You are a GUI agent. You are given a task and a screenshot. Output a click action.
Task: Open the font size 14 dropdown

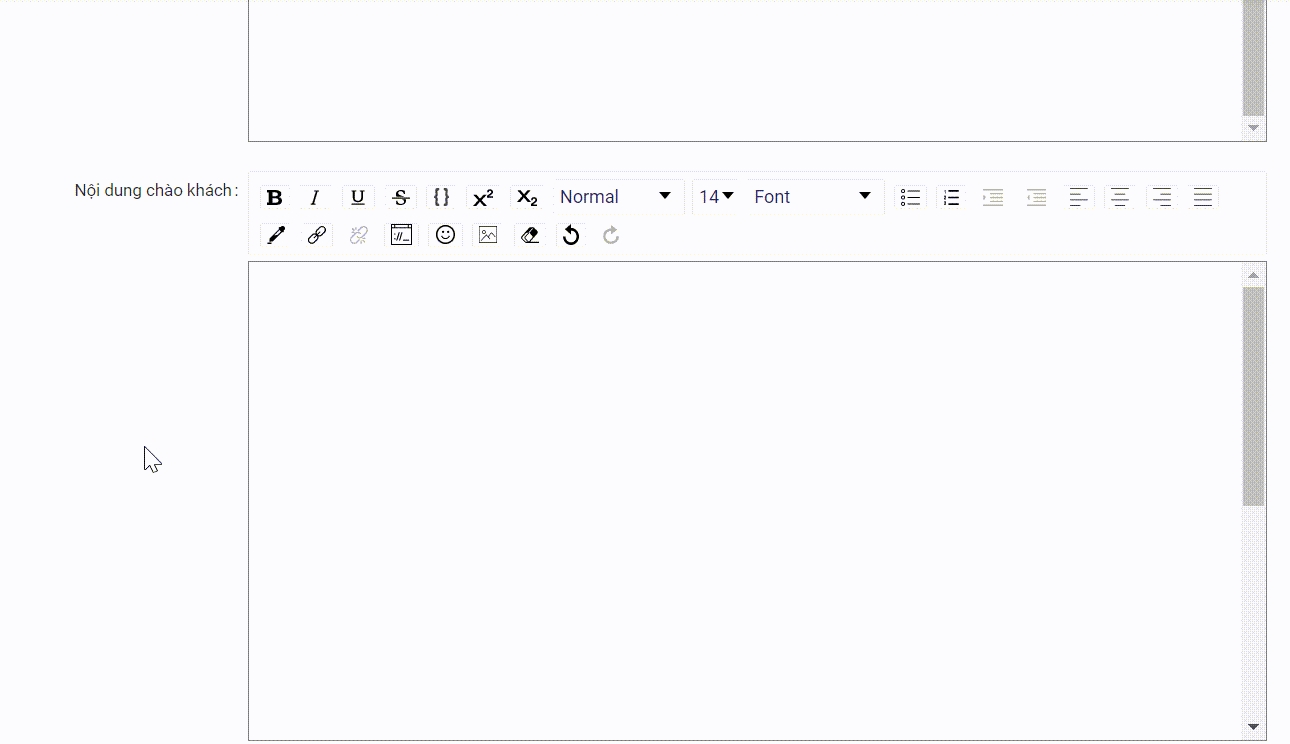[716, 197]
